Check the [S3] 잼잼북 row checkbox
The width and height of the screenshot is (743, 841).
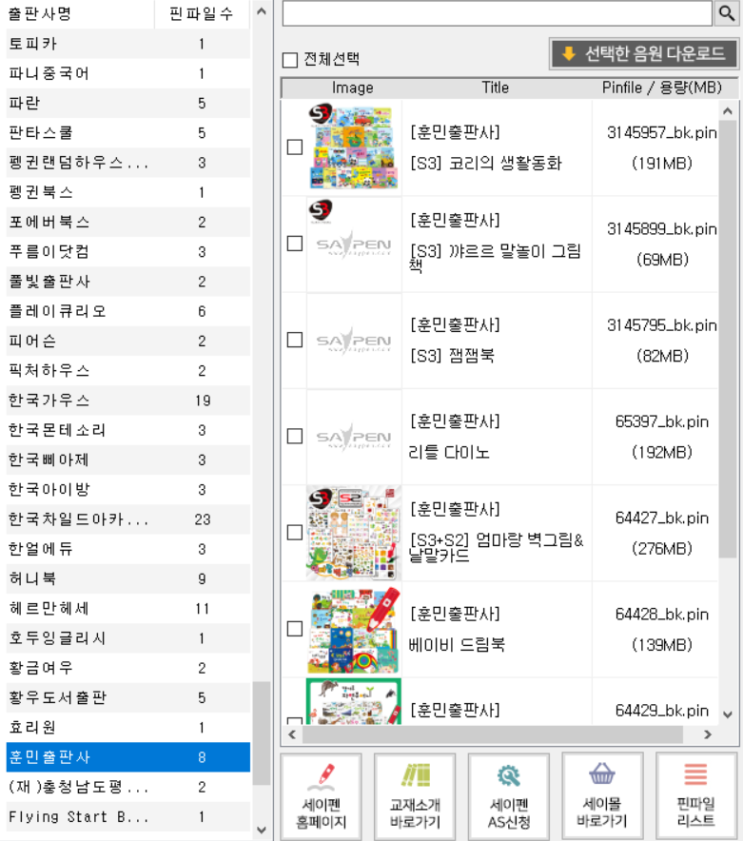(295, 340)
